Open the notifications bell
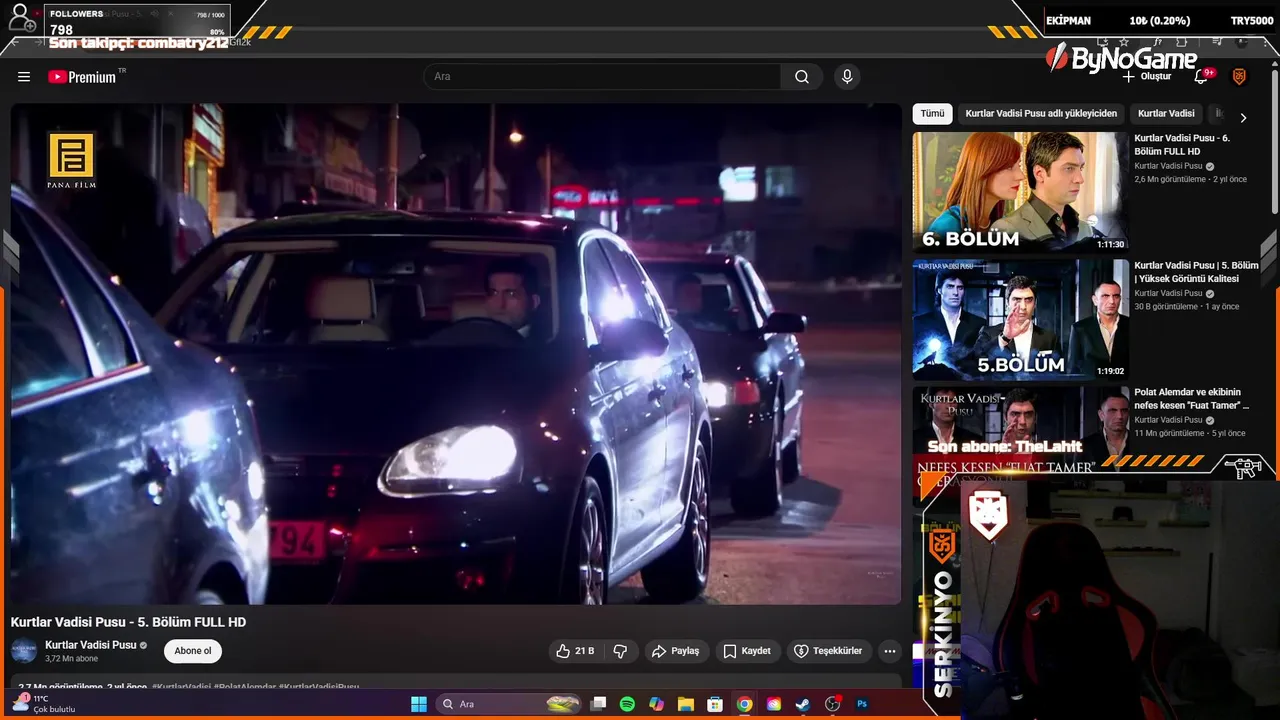The width and height of the screenshot is (1280, 720). 1203,77
